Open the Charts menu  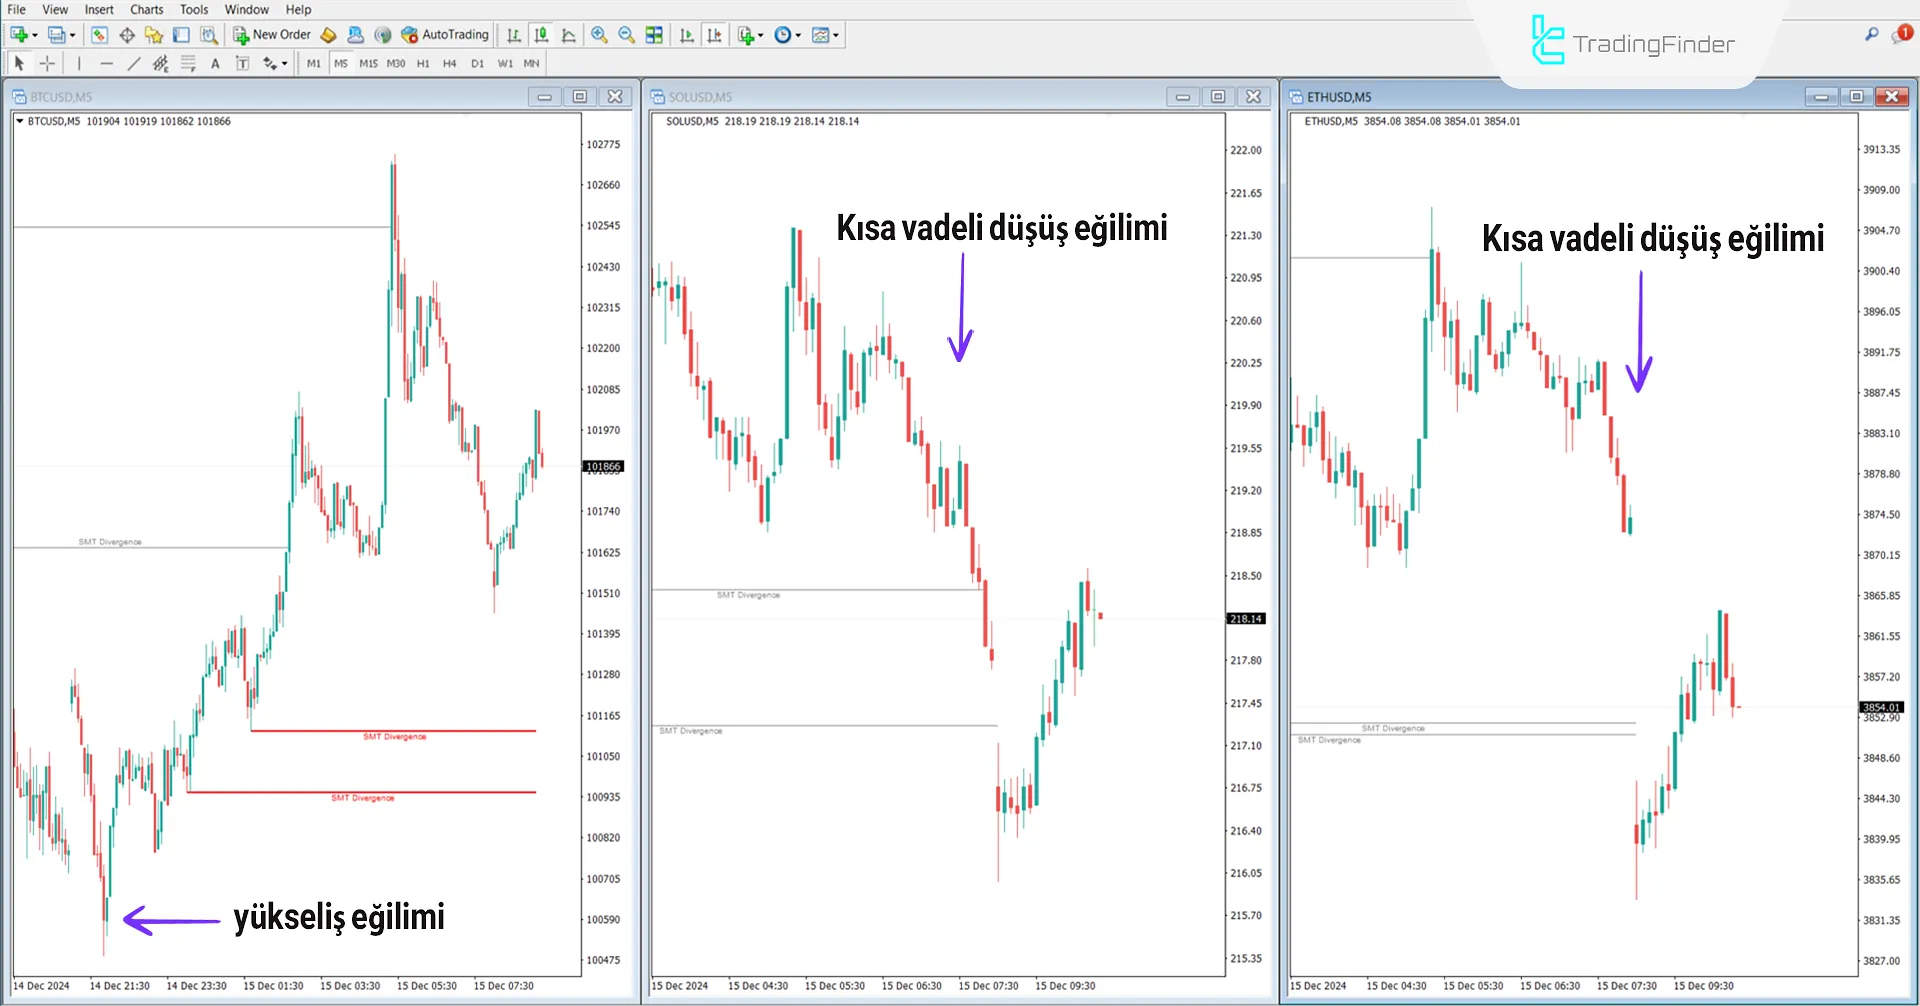point(146,9)
